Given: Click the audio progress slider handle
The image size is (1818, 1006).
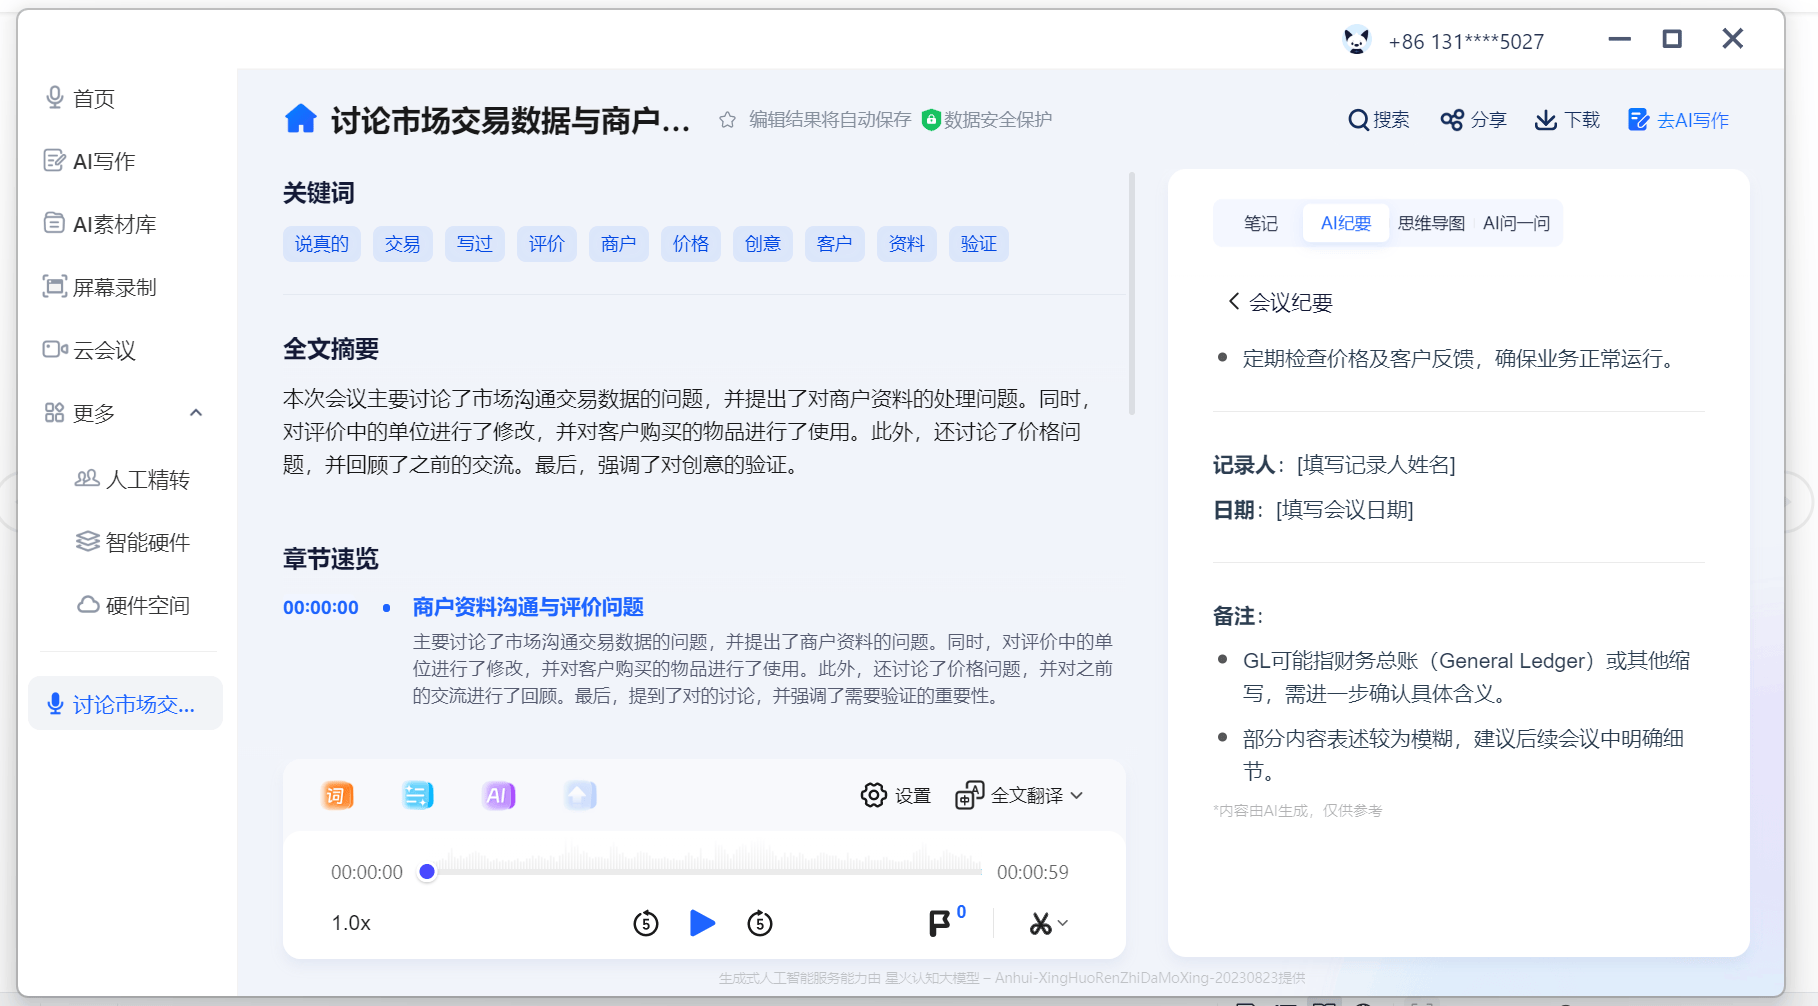Looking at the screenshot, I should point(427,872).
